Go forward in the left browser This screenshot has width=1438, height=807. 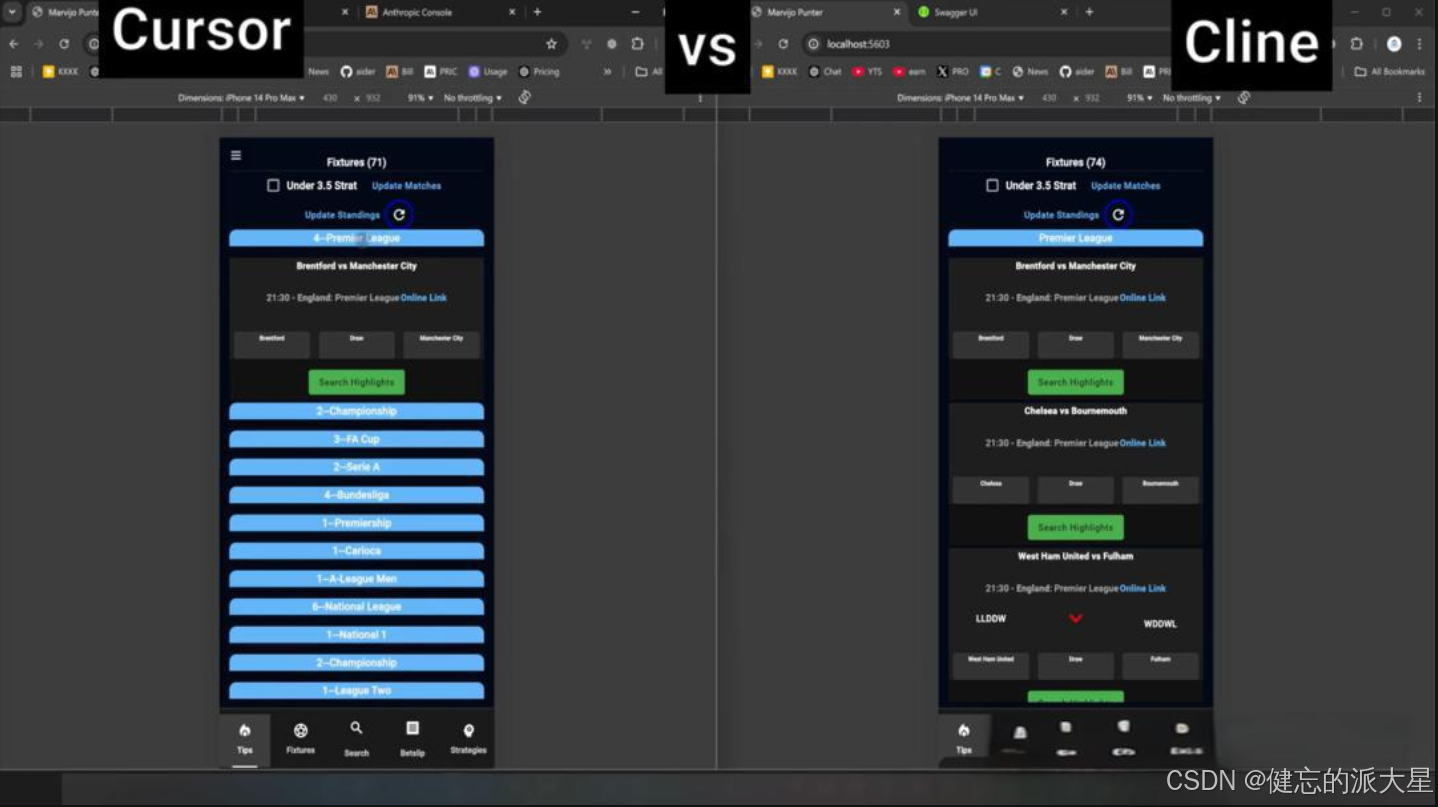coord(38,44)
